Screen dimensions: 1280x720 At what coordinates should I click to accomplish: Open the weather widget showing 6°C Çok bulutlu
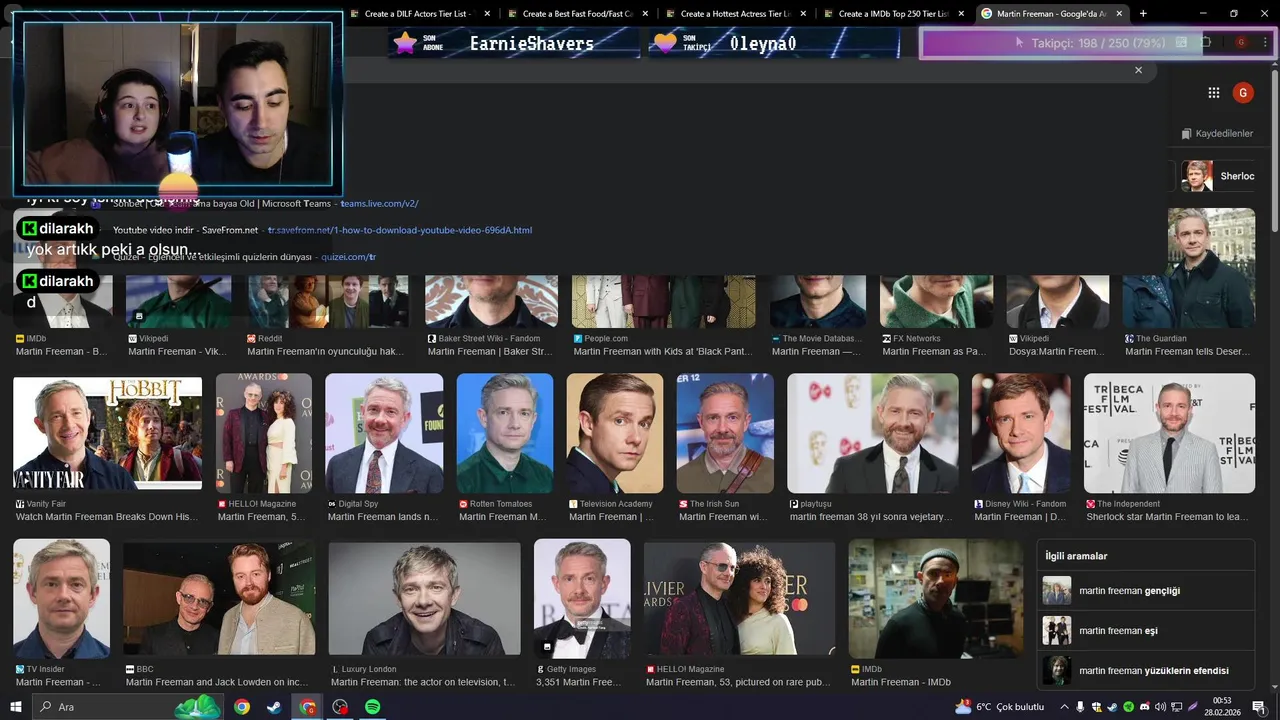tap(999, 707)
